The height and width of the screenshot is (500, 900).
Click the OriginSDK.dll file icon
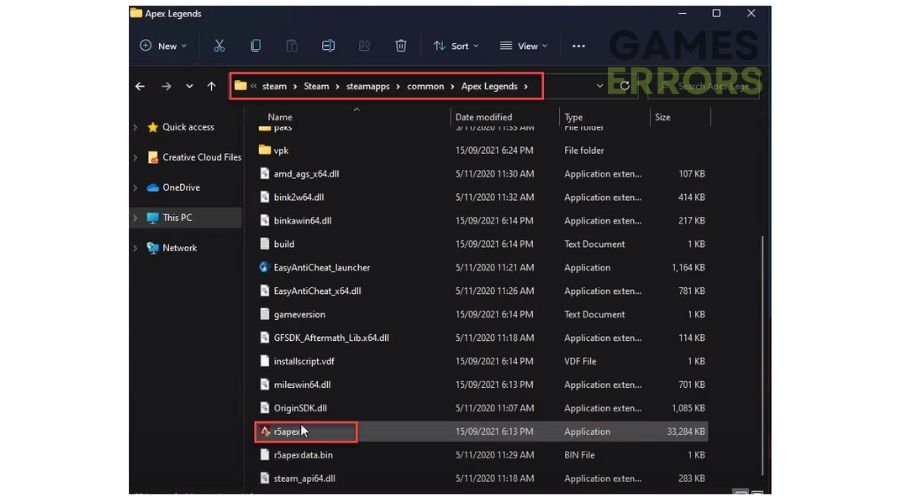[x=264, y=408]
